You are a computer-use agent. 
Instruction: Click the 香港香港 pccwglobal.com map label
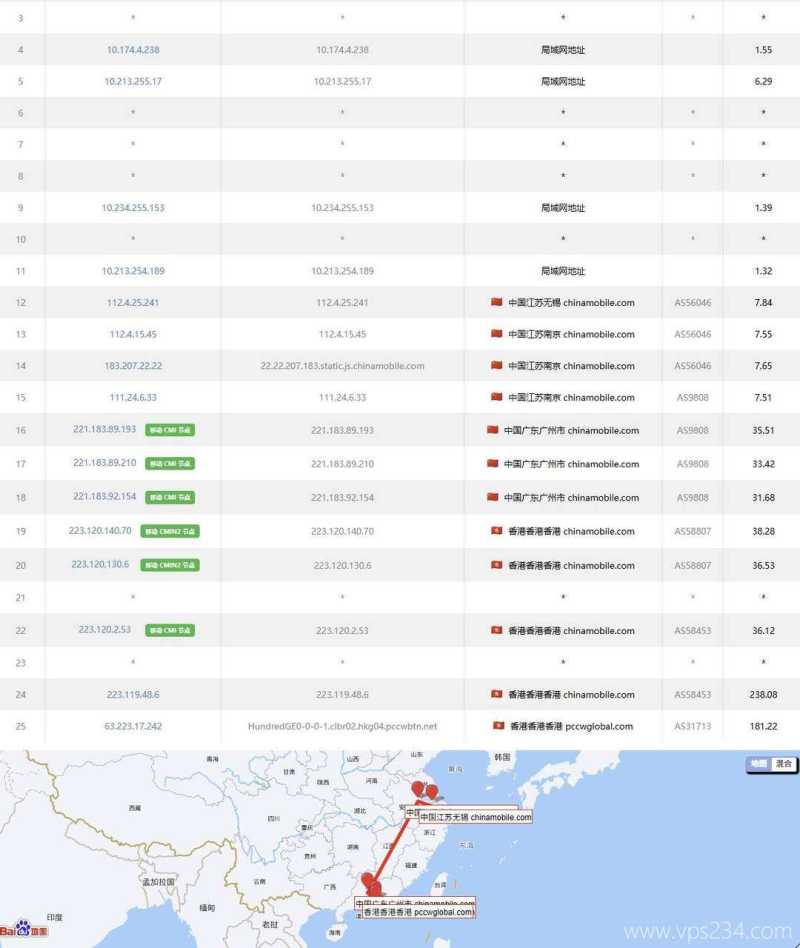pyautogui.click(x=420, y=912)
